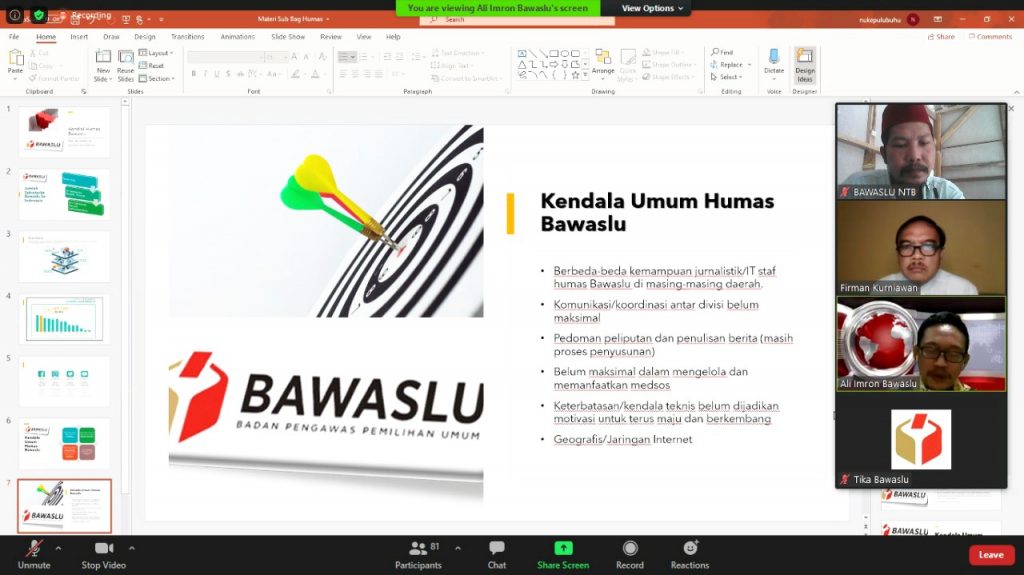
Task: Click the red Leave button
Action: point(990,555)
